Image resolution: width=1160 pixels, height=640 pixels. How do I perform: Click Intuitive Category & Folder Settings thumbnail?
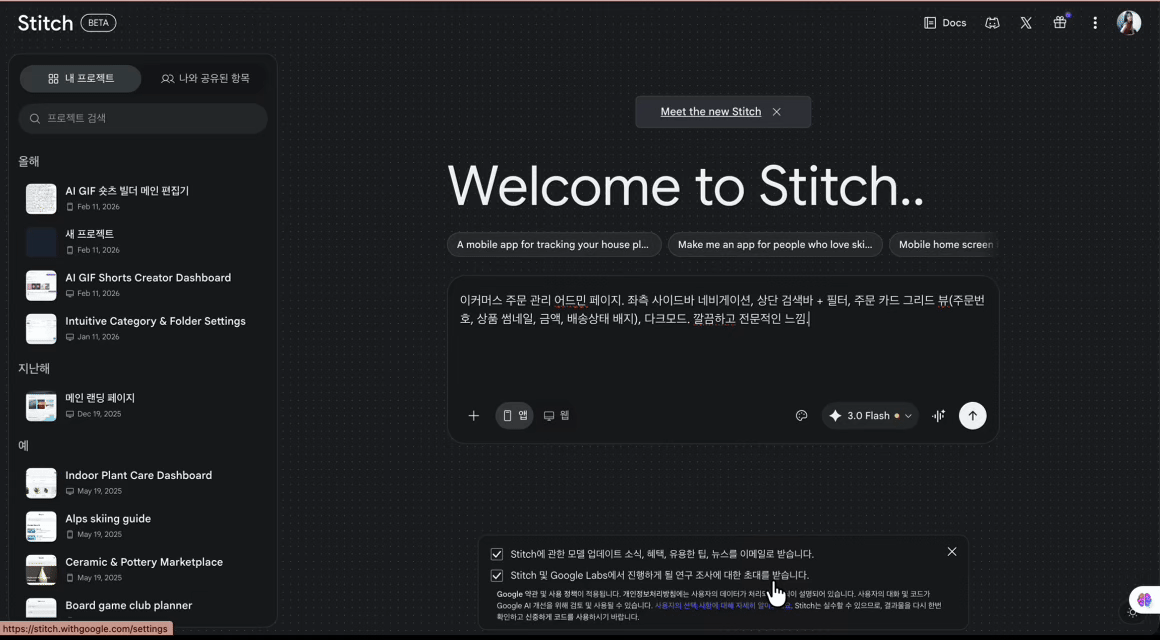[41, 329]
